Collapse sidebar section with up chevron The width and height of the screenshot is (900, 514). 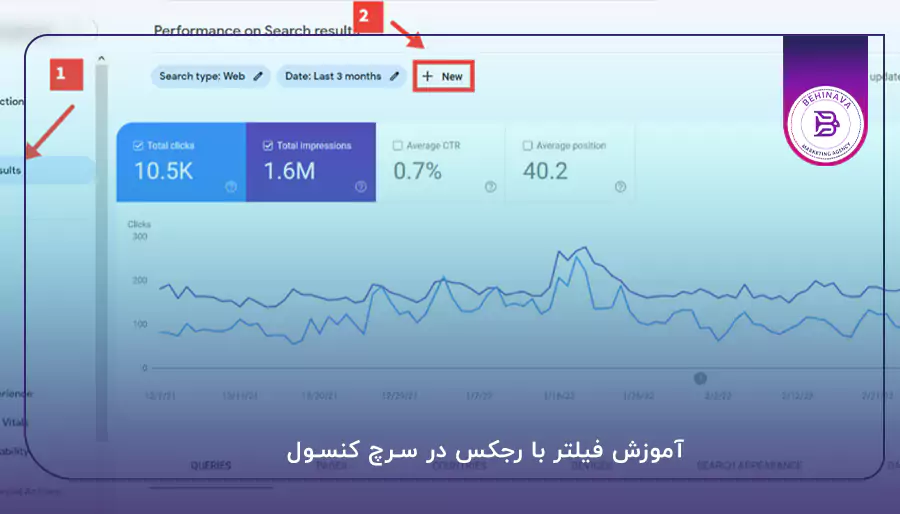[x=102, y=58]
